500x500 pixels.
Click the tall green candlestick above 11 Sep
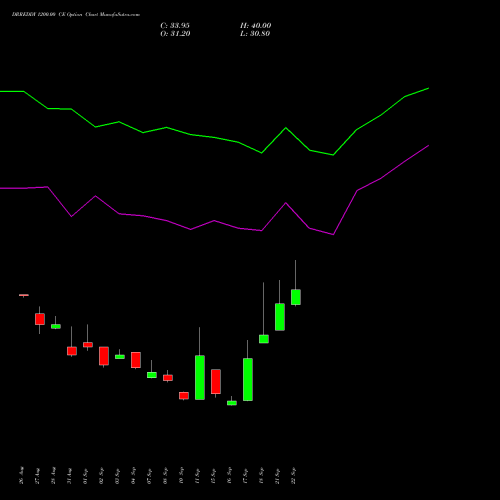point(200,377)
